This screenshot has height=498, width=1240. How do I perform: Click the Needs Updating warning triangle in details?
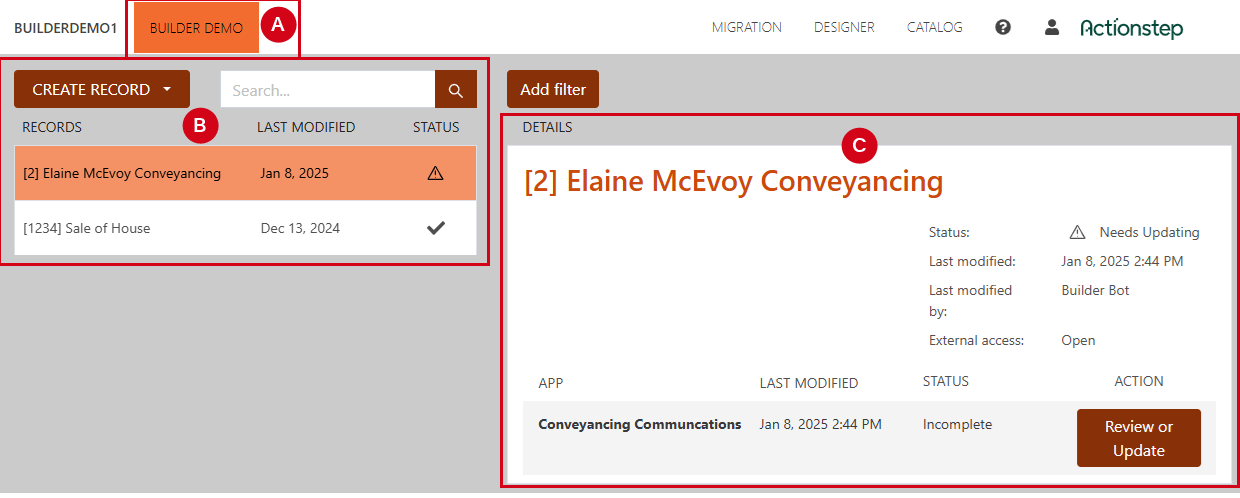click(1077, 232)
